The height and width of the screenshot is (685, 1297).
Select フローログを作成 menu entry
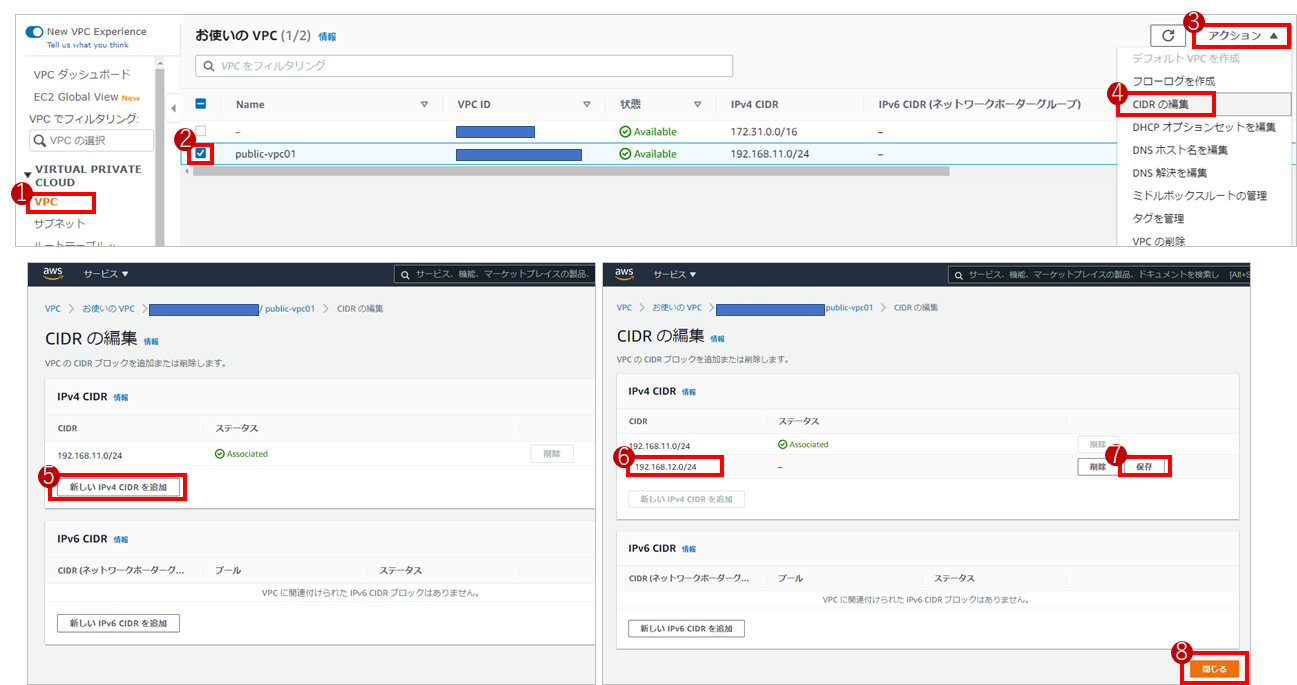[x=1173, y=81]
